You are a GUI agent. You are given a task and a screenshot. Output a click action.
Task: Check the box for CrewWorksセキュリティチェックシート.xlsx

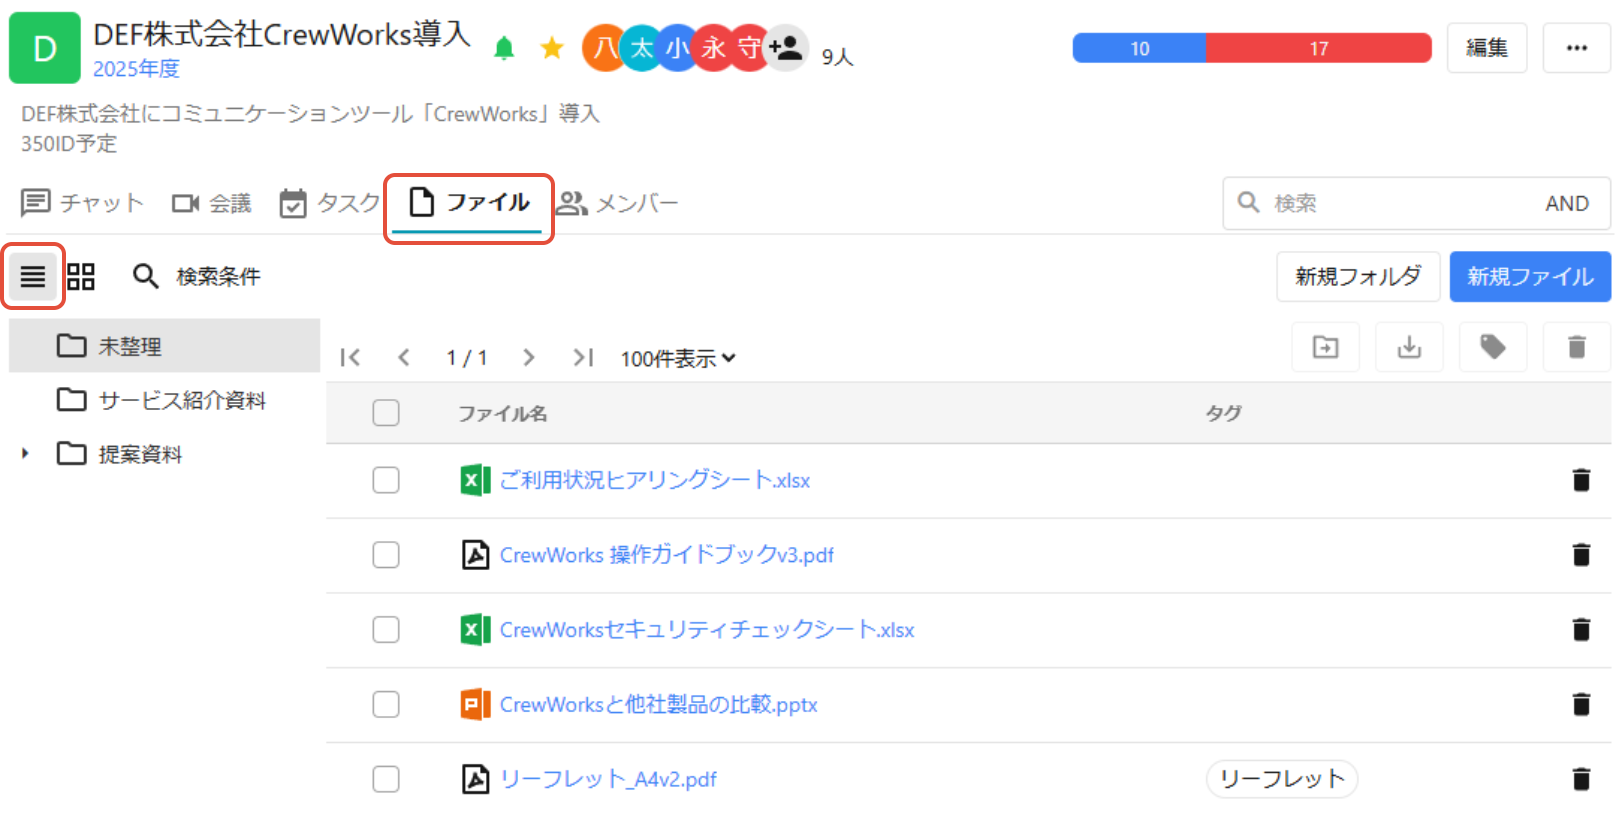[386, 630]
